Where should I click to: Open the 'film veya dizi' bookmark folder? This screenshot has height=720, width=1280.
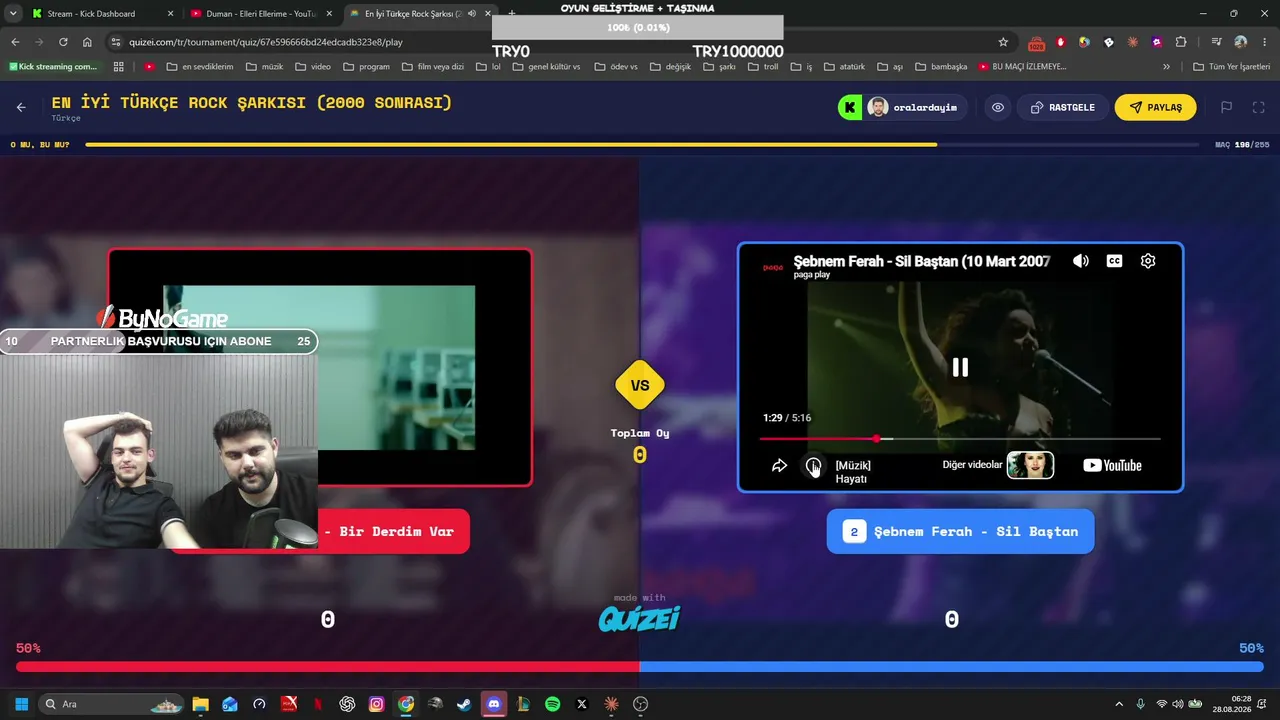(432, 67)
